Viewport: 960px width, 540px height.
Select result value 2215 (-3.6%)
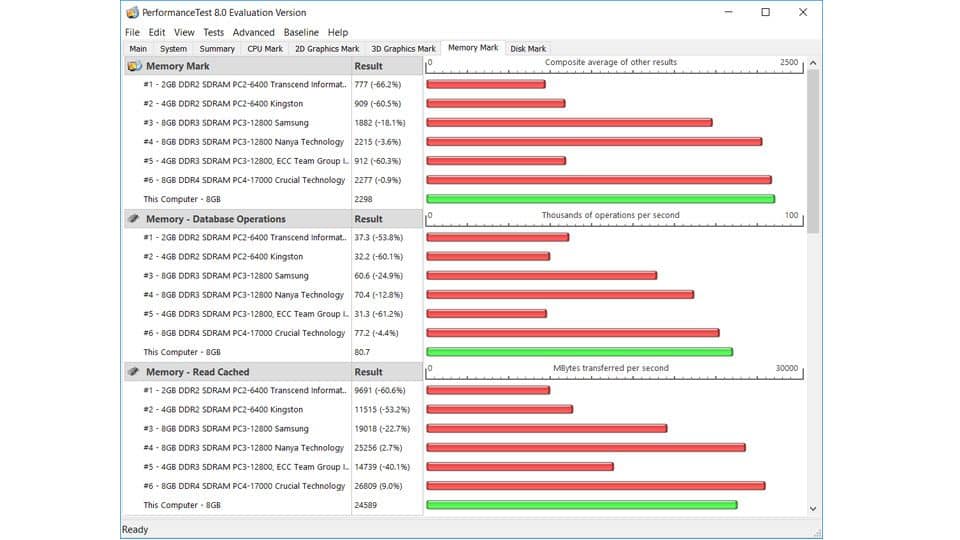(378, 141)
